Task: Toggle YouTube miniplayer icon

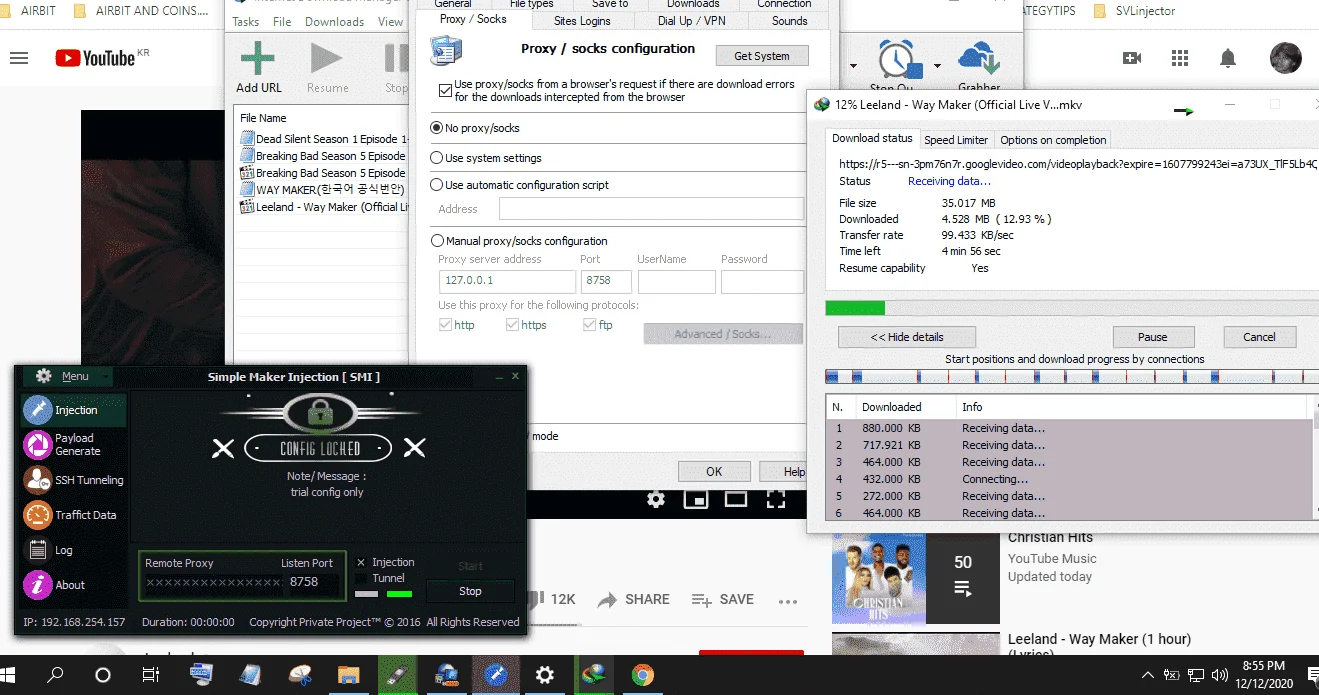Action: click(696, 498)
